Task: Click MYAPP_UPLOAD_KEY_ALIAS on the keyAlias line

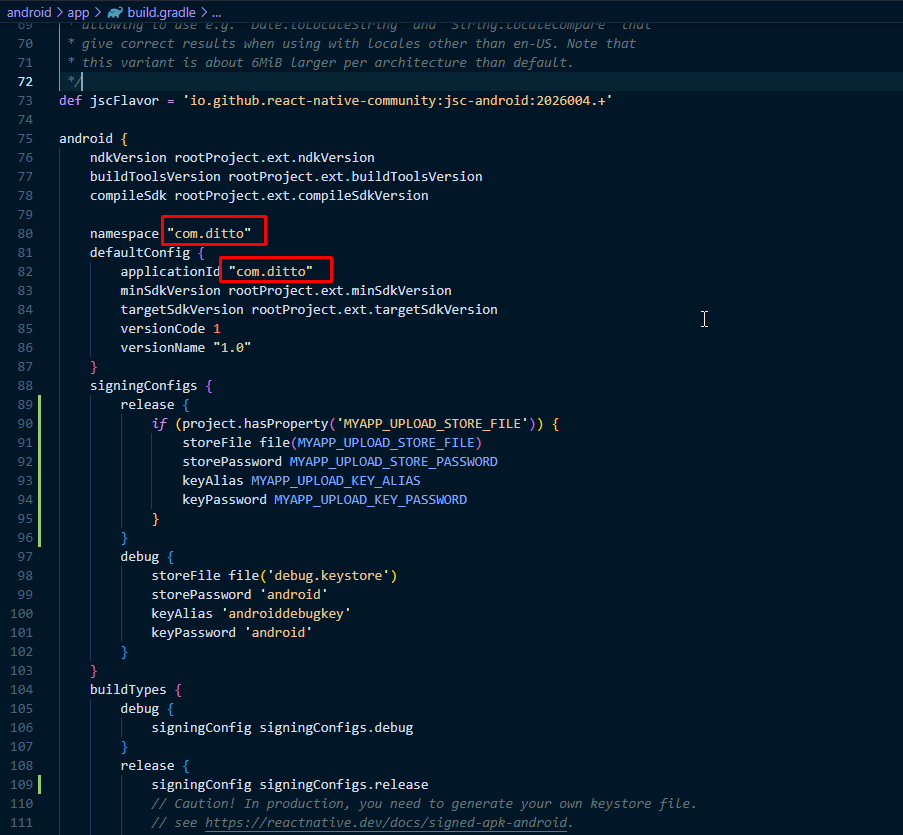Action: tap(335, 481)
